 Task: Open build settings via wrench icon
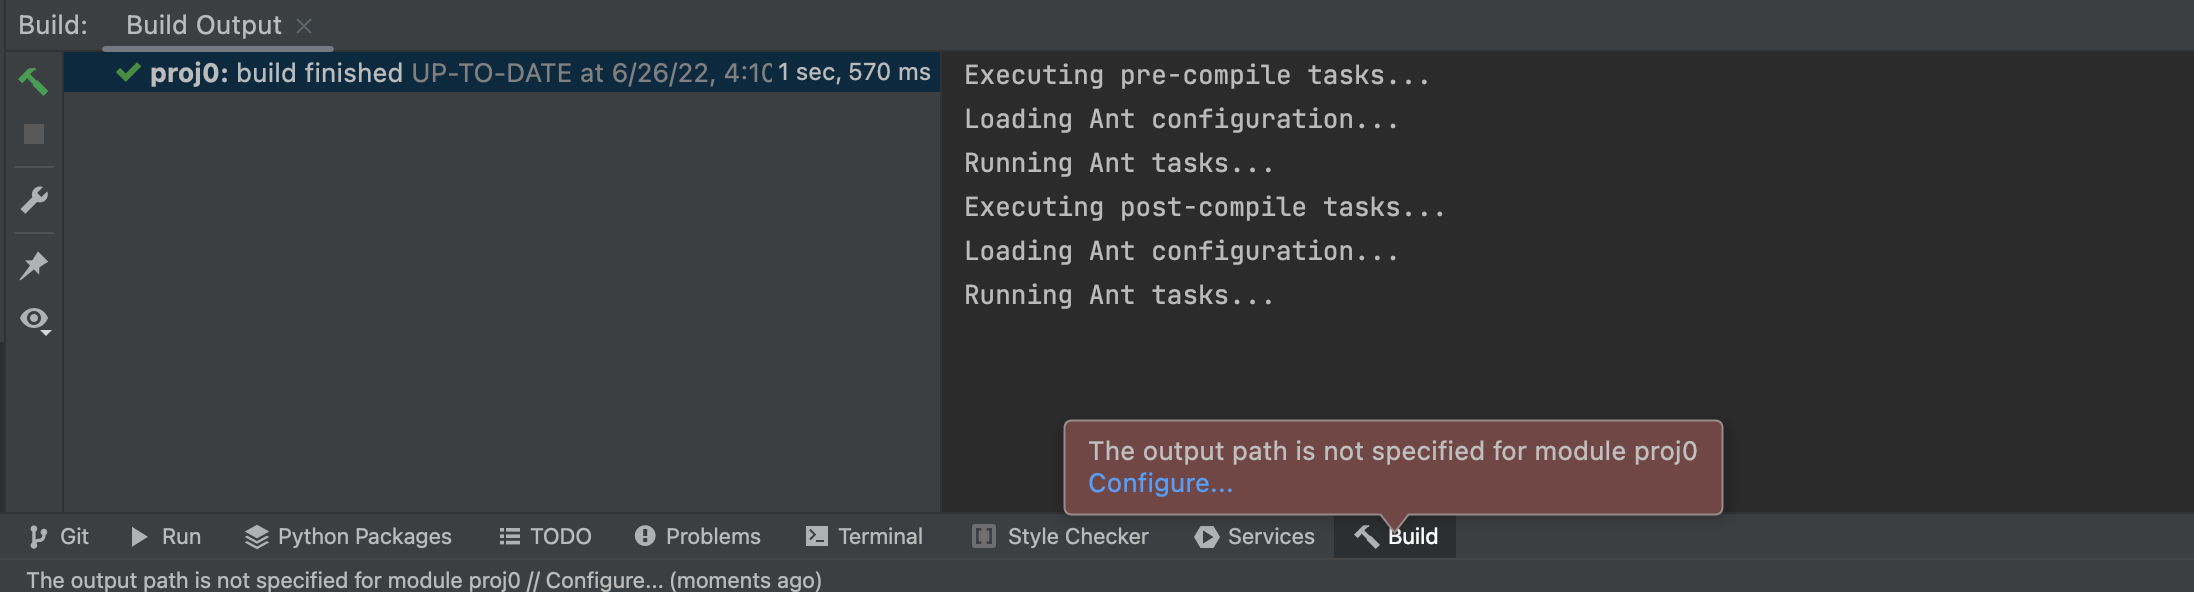34,200
